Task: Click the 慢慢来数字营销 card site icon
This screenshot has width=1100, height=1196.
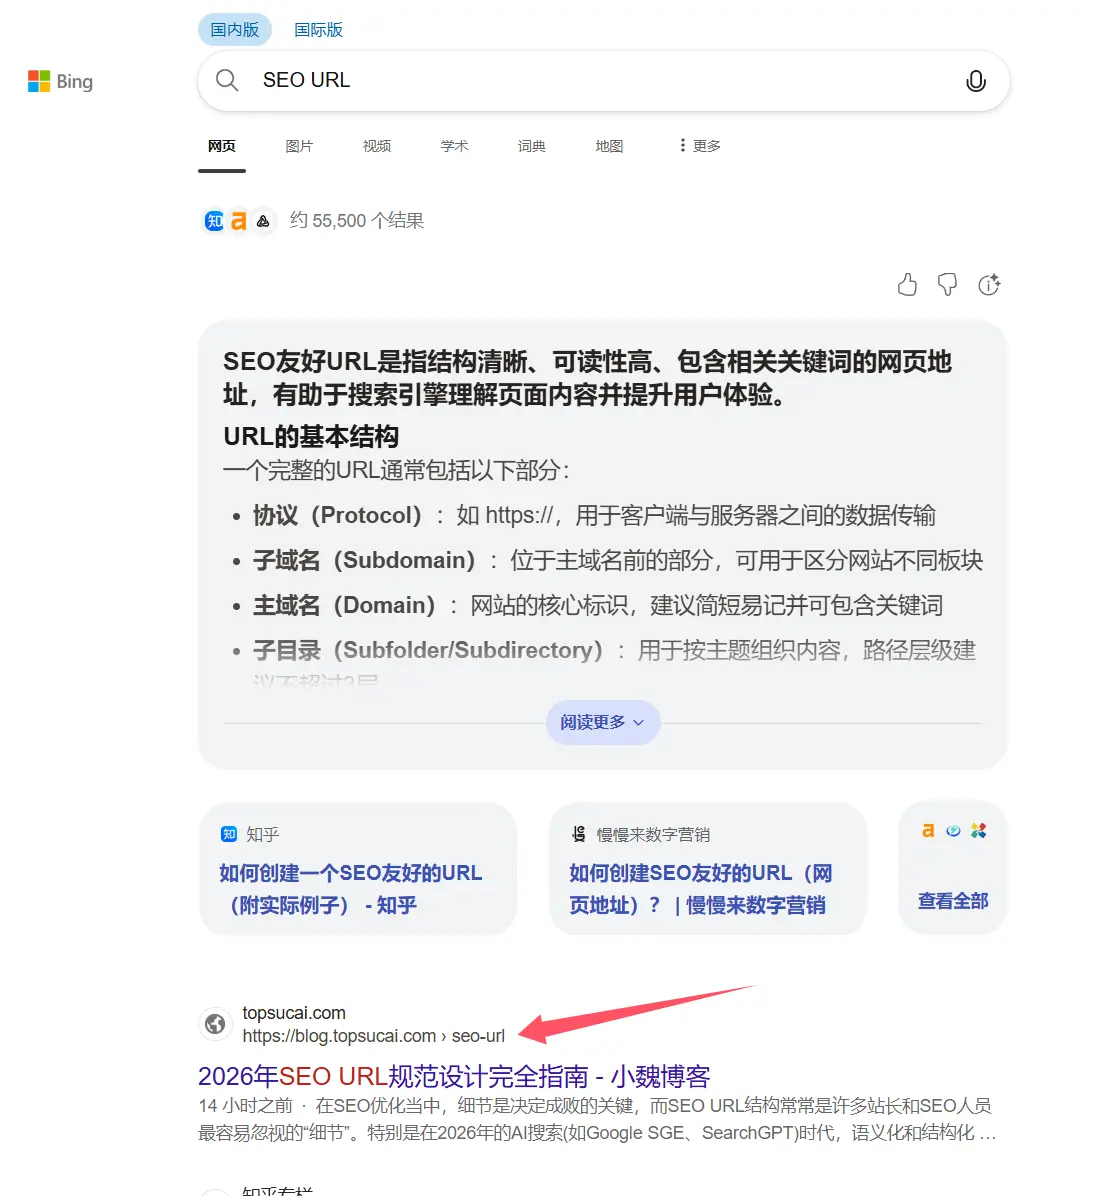Action: [579, 834]
